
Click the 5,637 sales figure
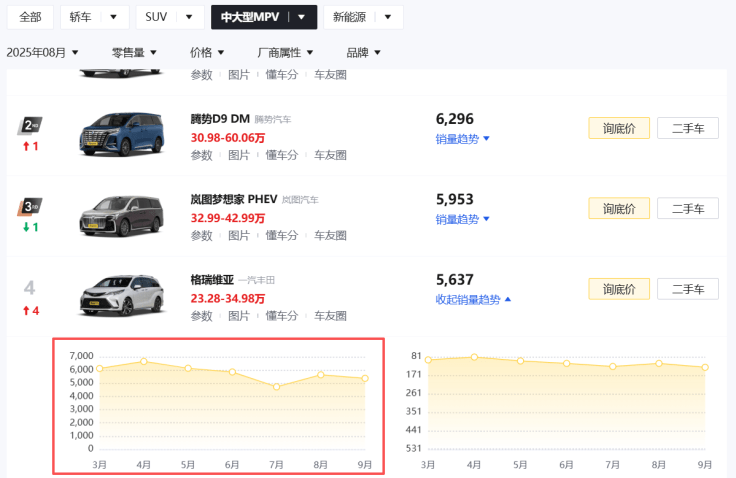click(455, 280)
